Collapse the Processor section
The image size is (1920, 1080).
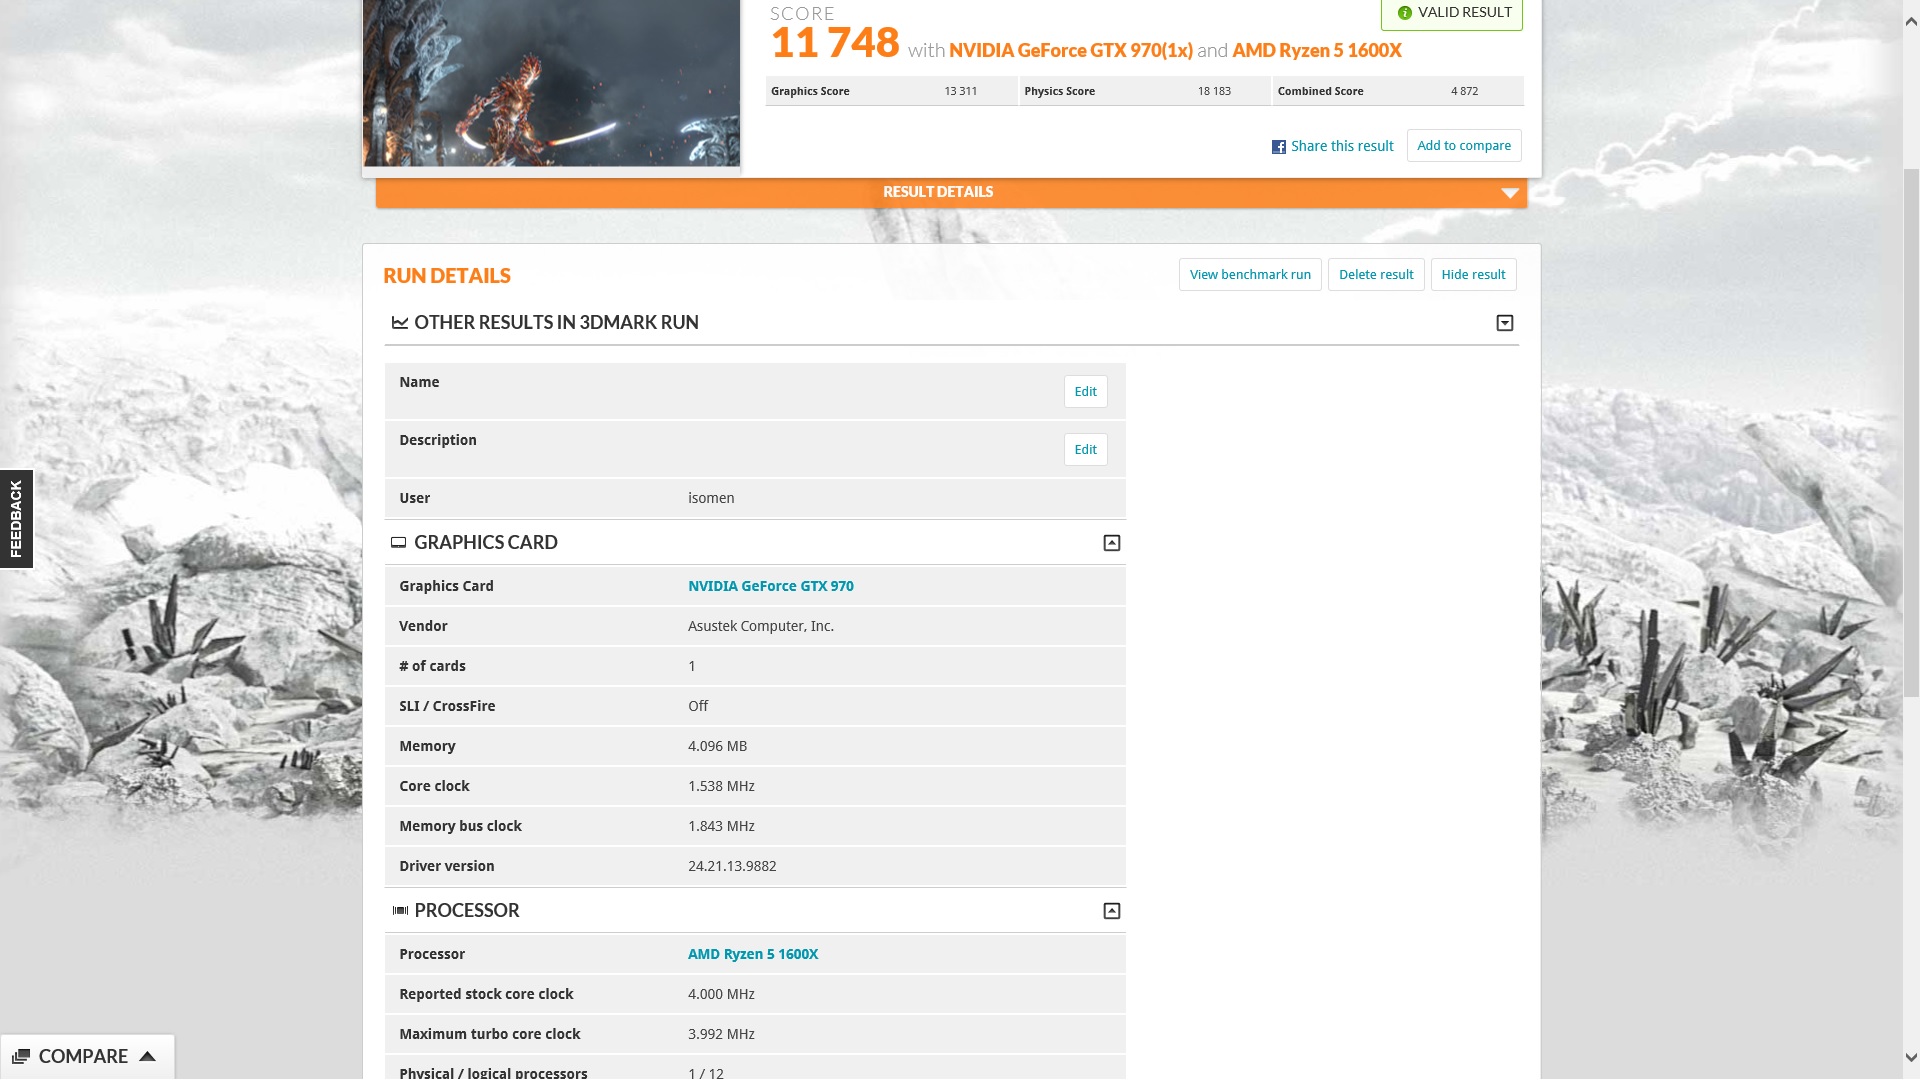pyautogui.click(x=1111, y=911)
